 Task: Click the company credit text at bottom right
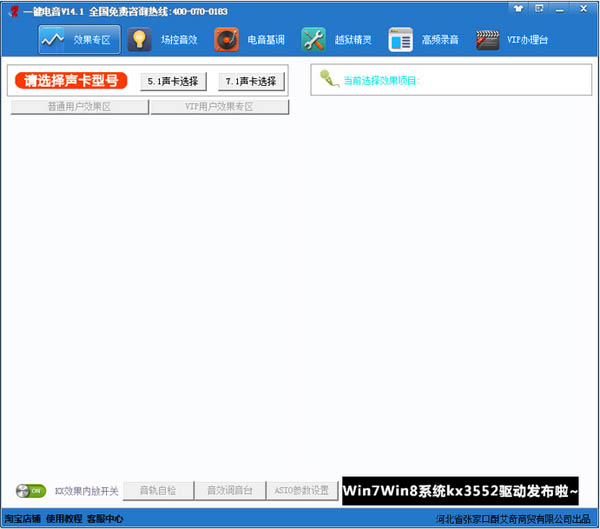tap(513, 519)
